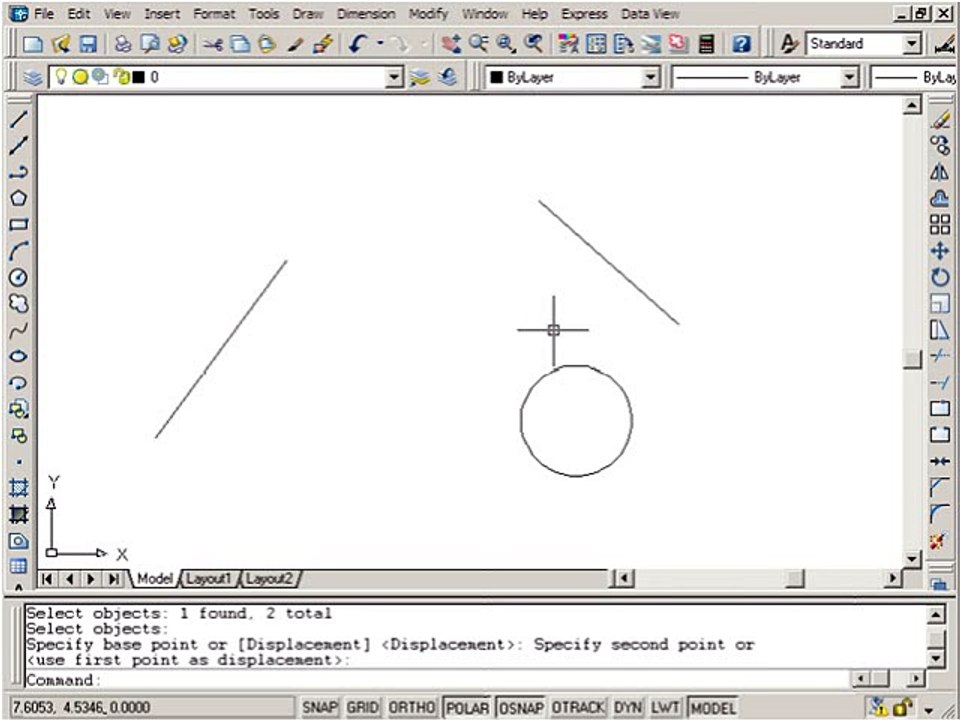Viewport: 960px width, 720px height.
Task: Select the Ellipse tool
Action: coord(18,356)
